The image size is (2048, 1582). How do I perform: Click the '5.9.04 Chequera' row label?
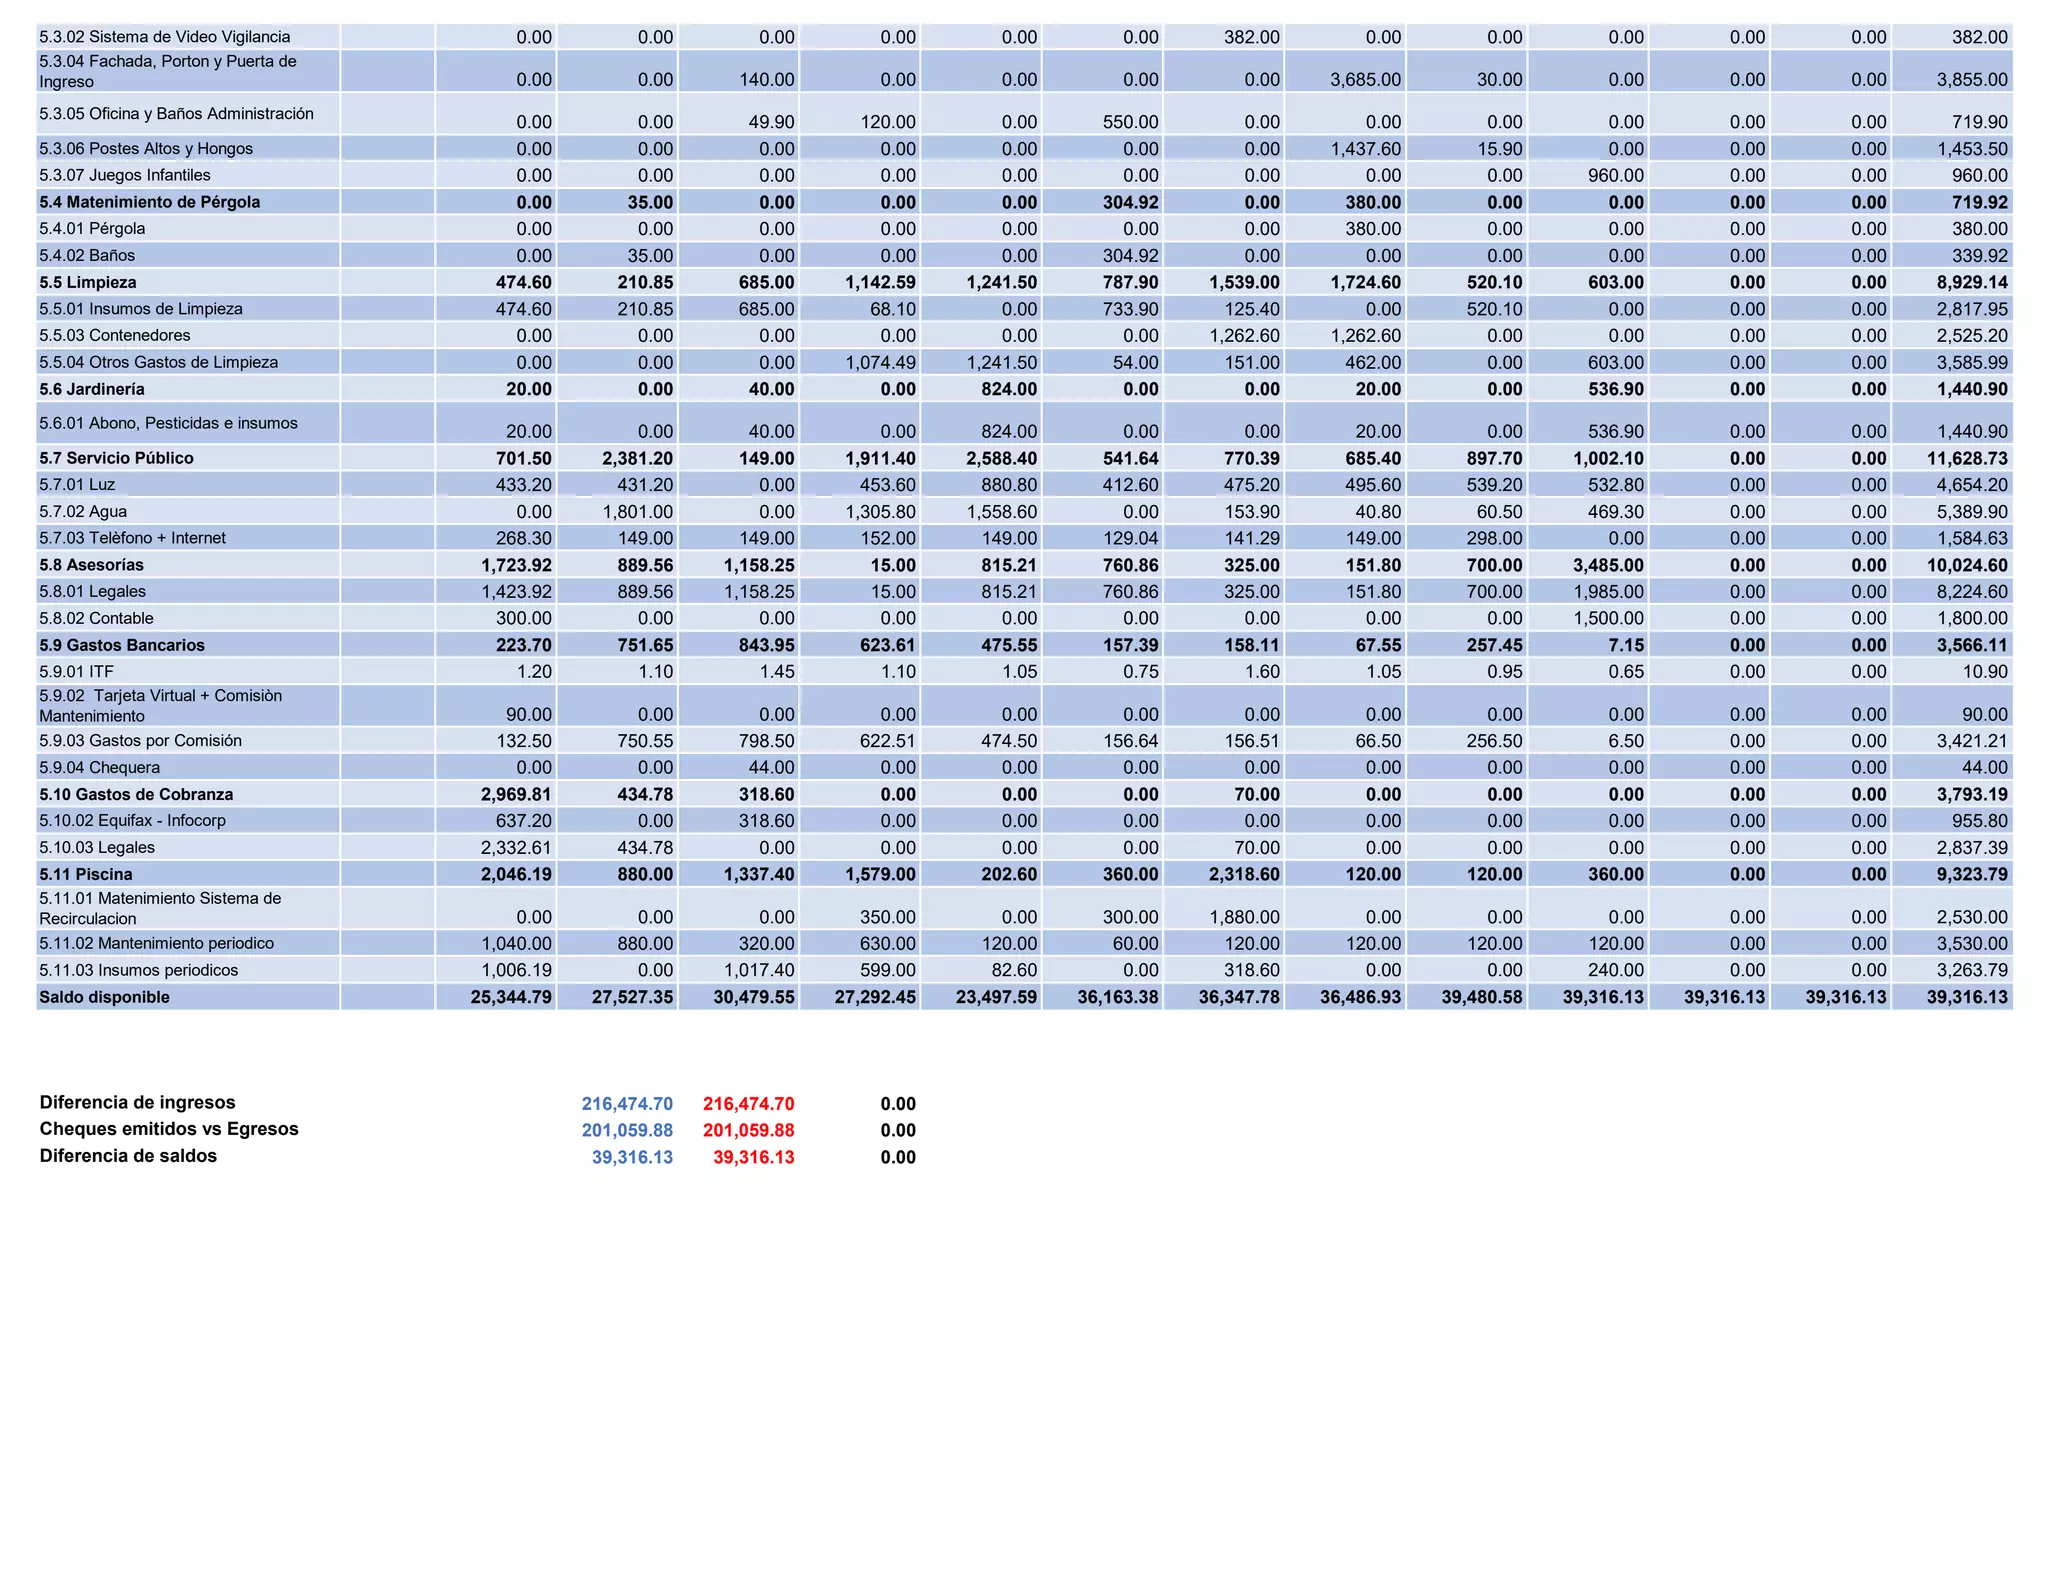[x=100, y=768]
